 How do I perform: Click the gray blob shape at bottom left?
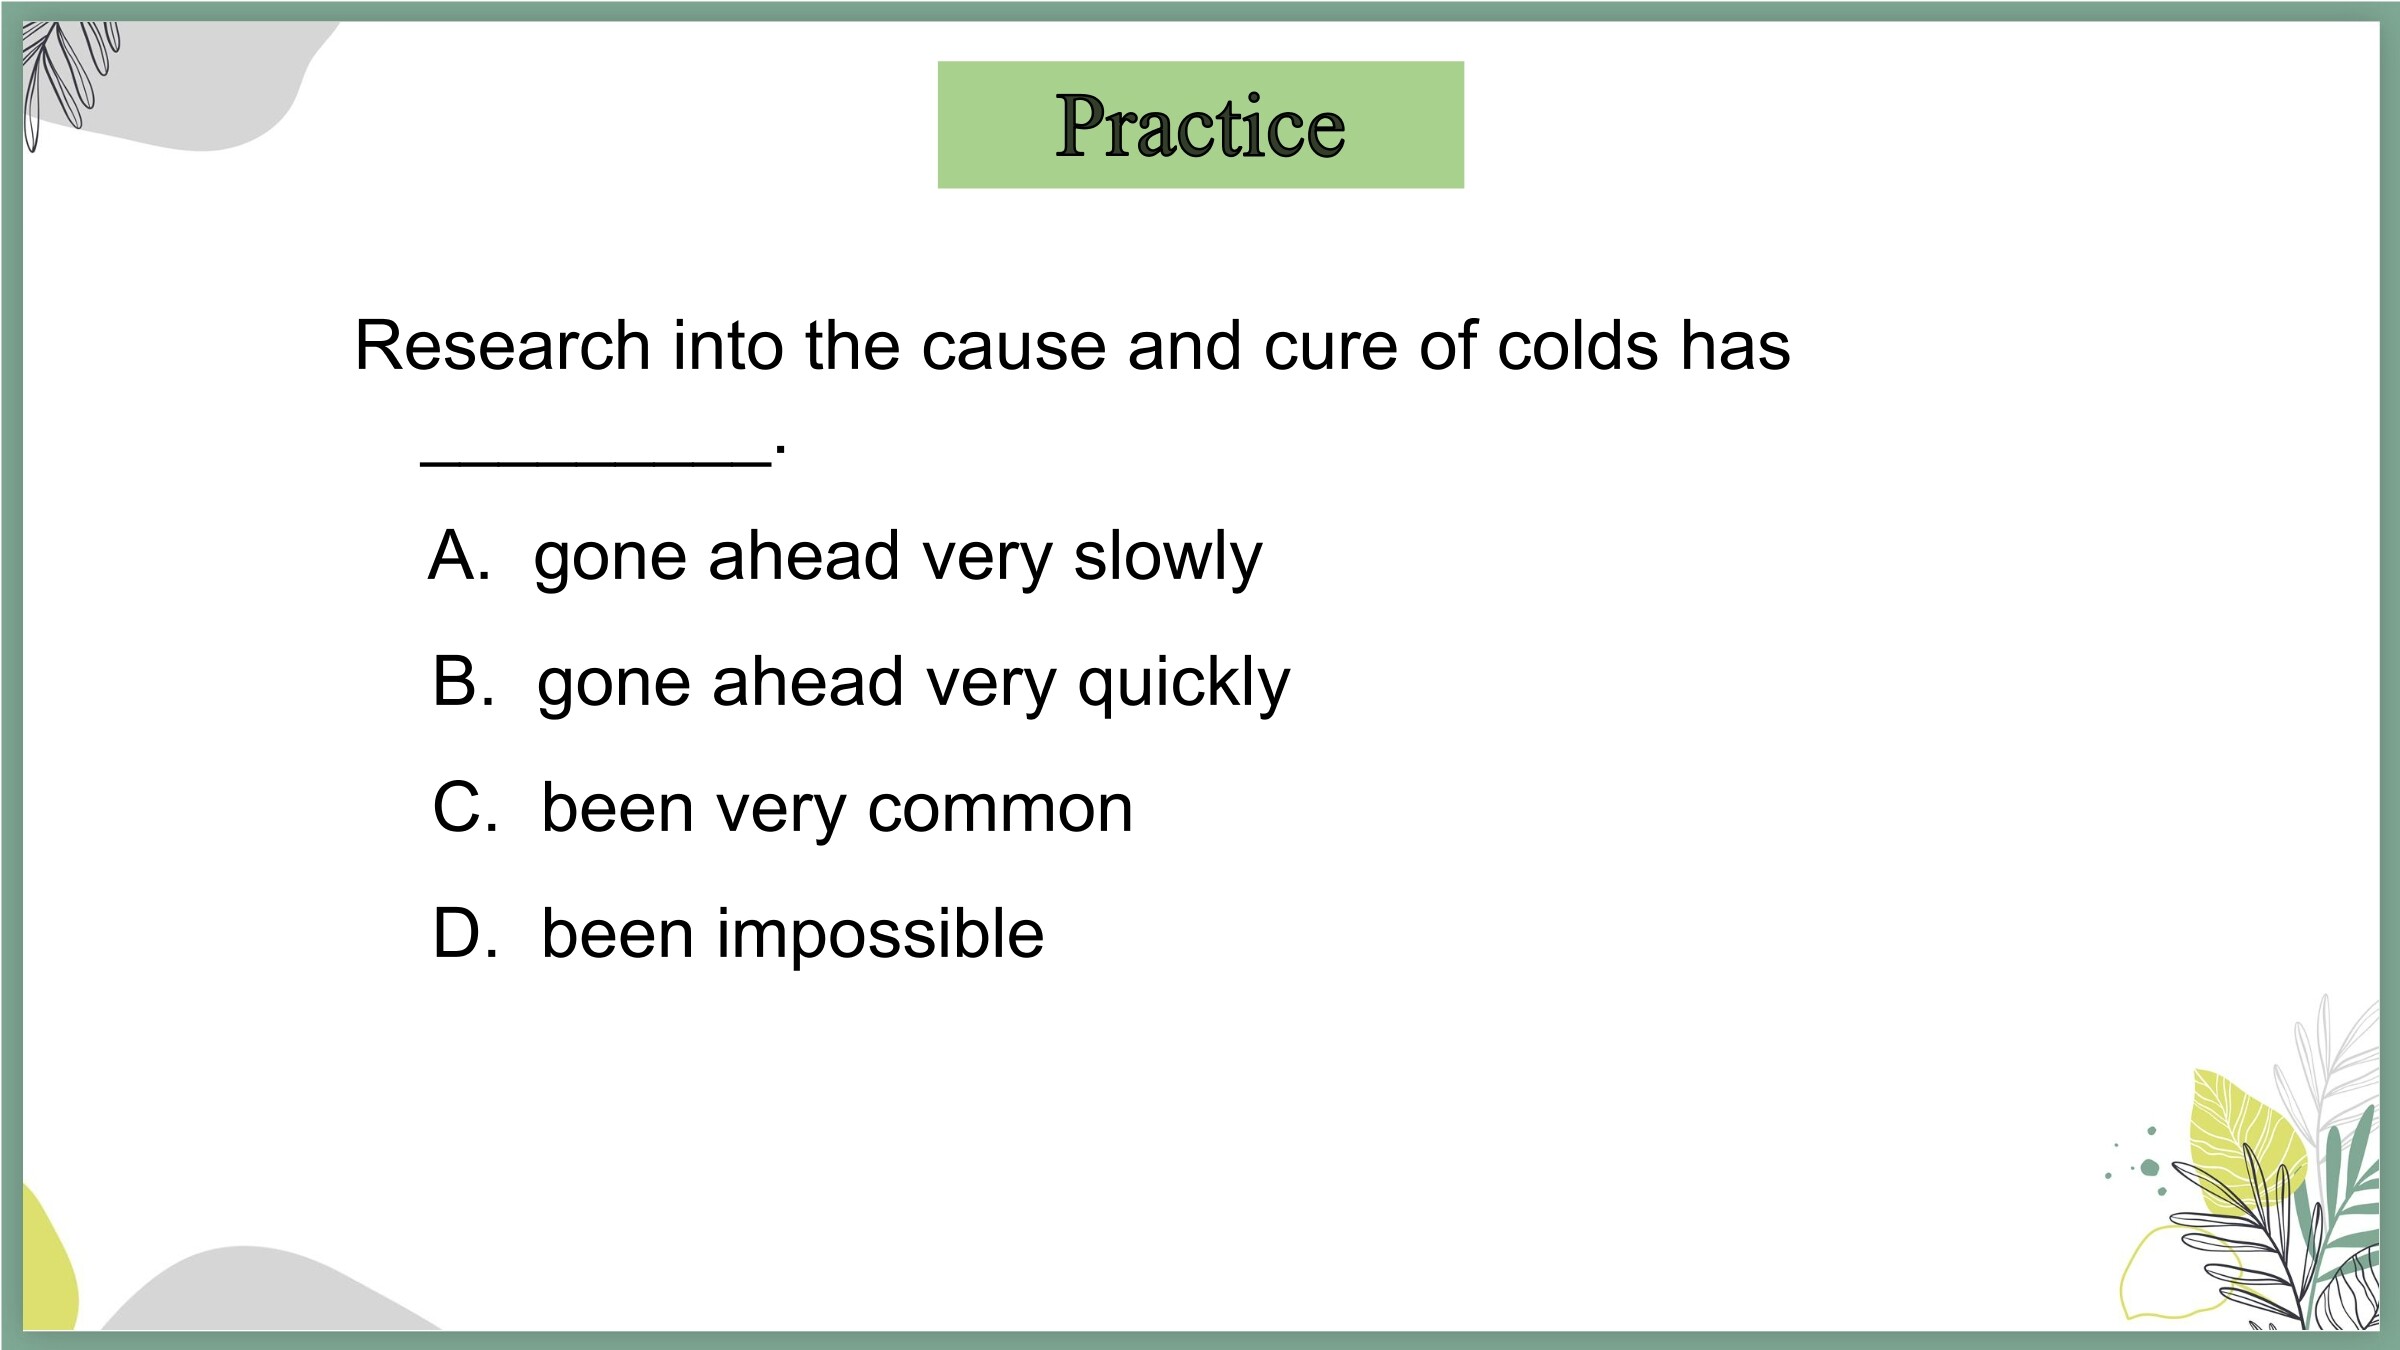point(270,1290)
